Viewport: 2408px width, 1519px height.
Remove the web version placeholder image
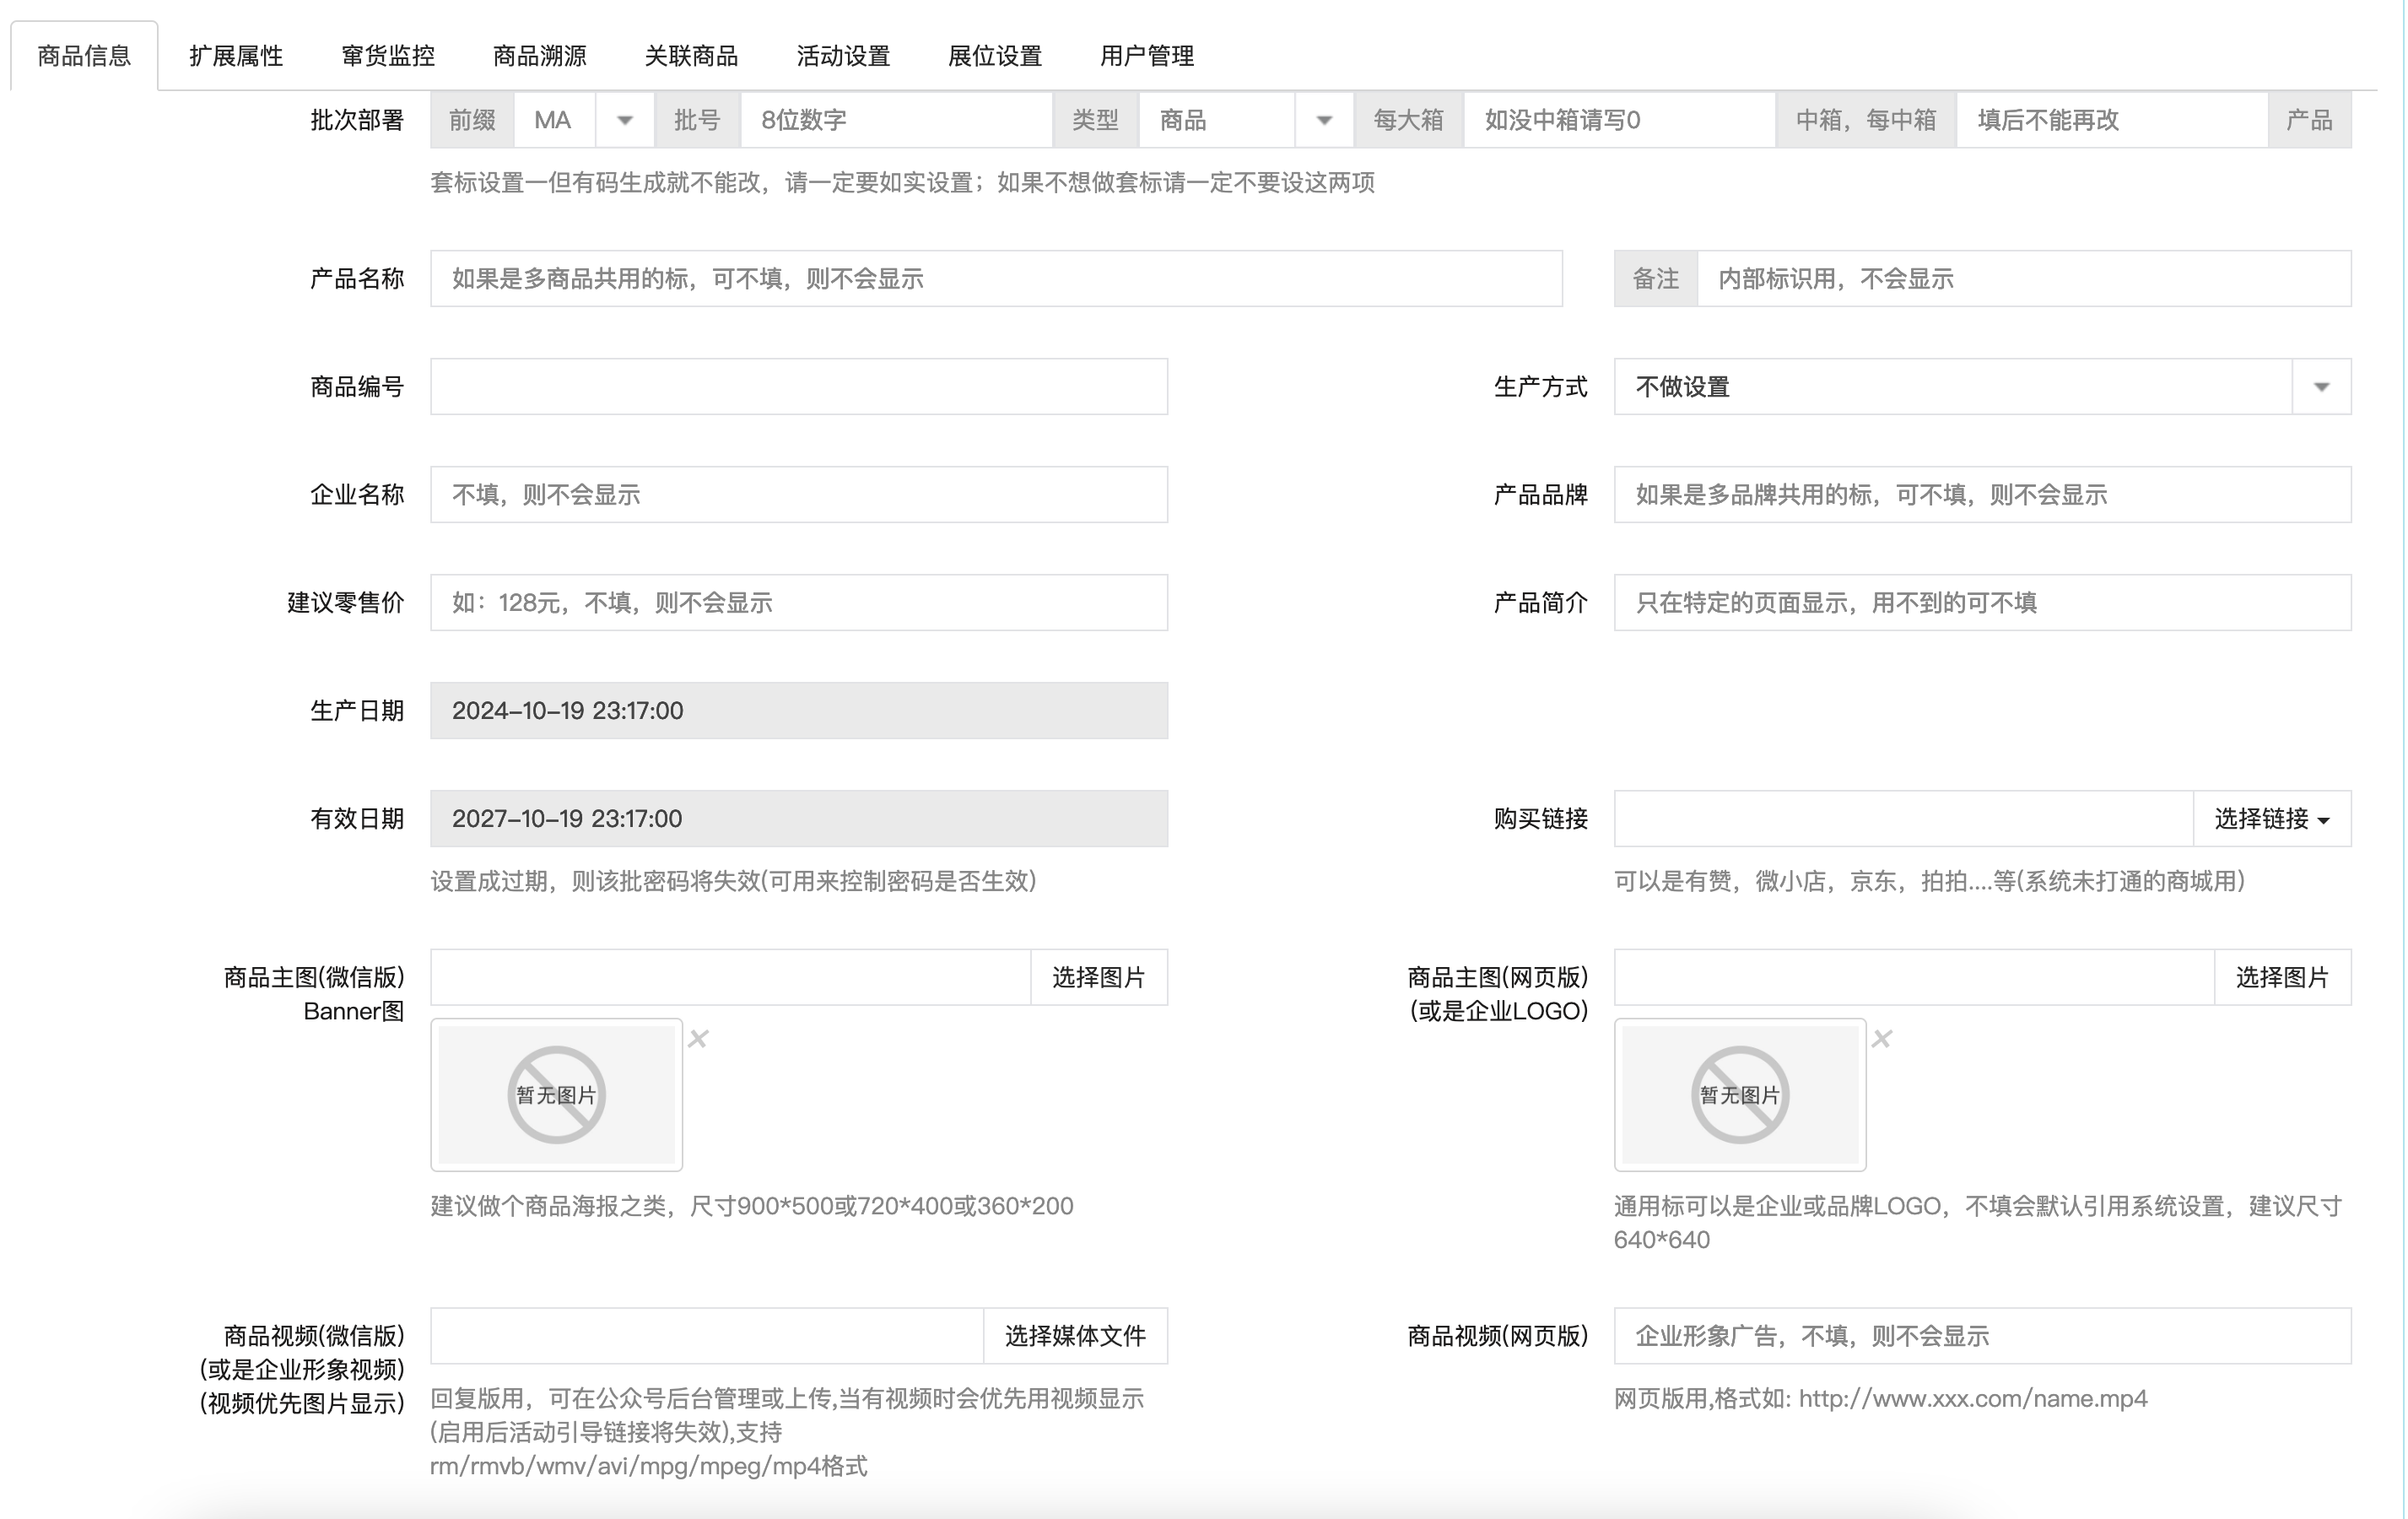click(1882, 1039)
